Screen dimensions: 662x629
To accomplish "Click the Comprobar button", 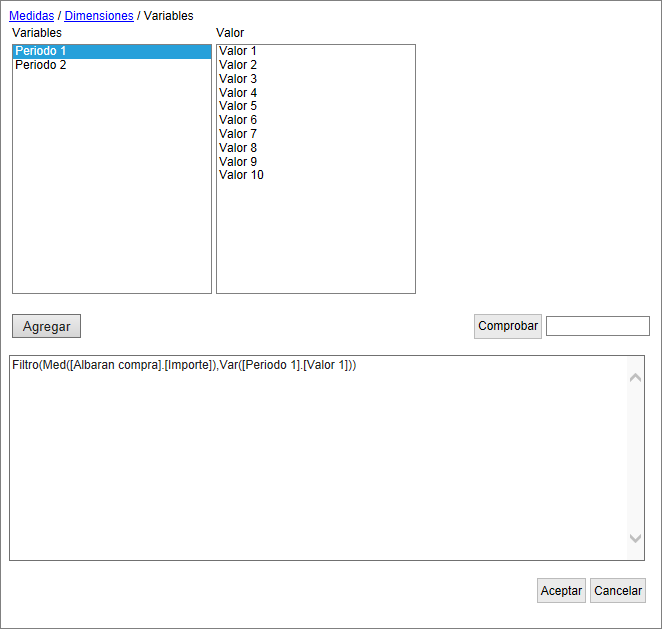I will click(x=507, y=326).
